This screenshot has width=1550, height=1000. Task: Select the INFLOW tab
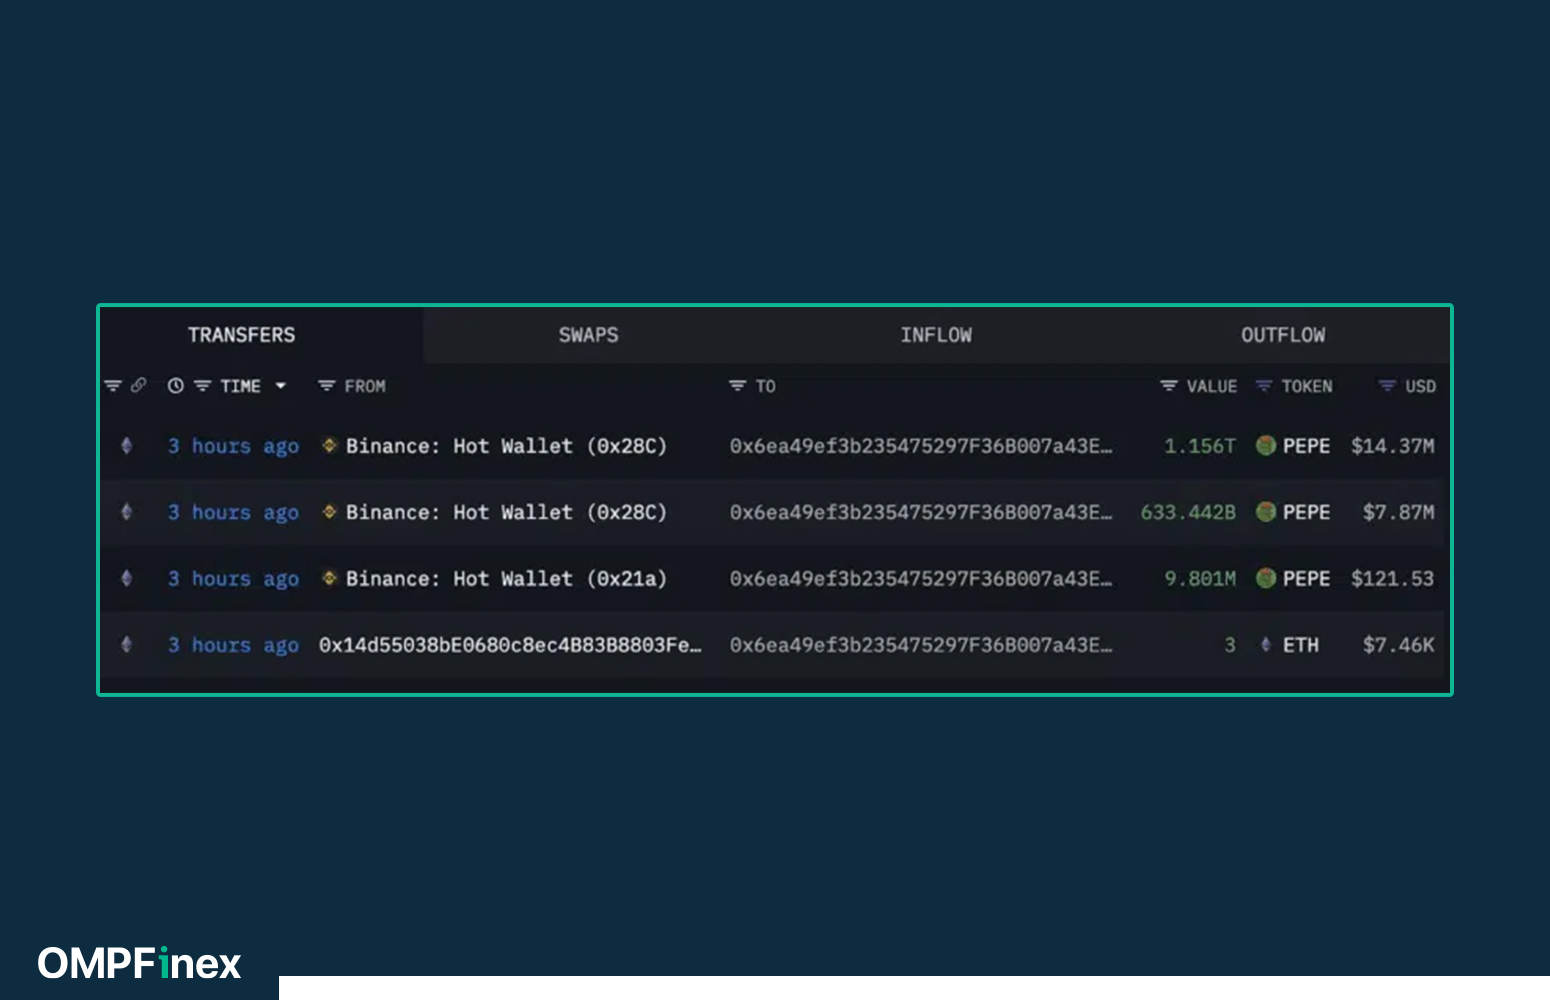pyautogui.click(x=935, y=335)
